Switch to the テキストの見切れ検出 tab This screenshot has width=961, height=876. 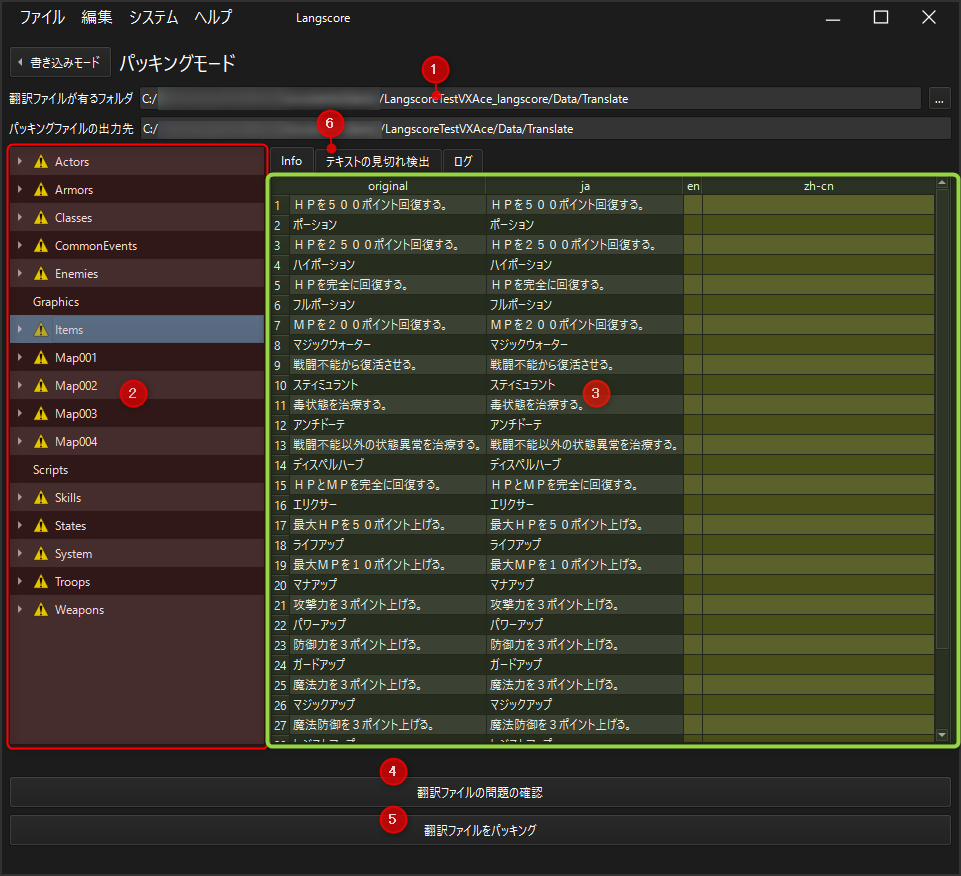tap(378, 162)
